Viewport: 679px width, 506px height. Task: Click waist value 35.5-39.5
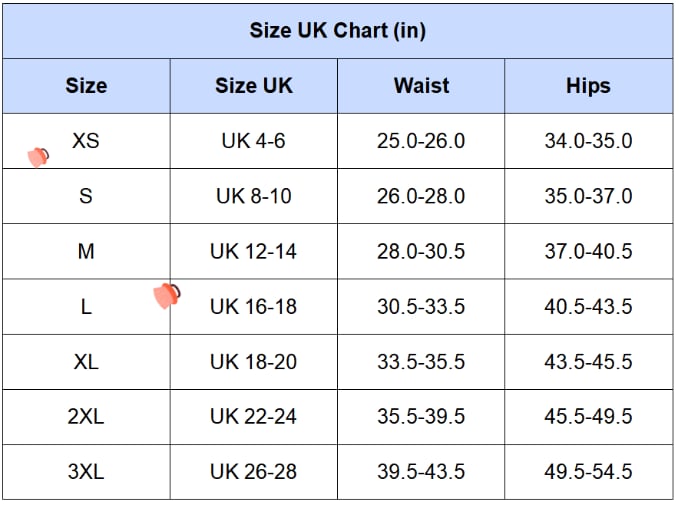[421, 417]
